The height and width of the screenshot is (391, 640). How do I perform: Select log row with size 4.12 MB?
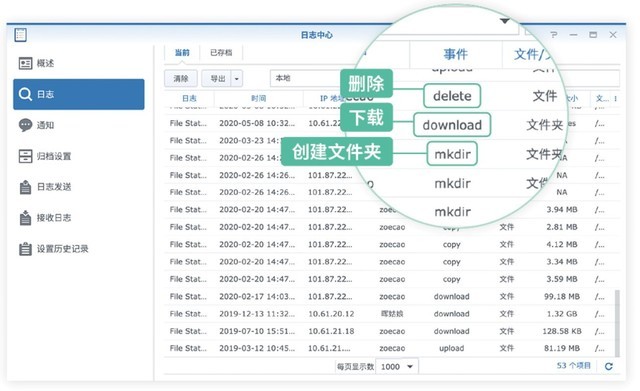tap(391, 244)
